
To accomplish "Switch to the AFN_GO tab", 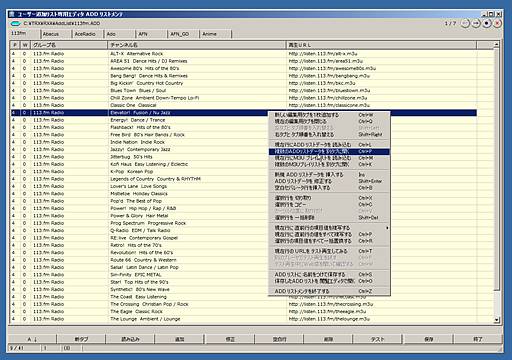I will (x=183, y=34).
